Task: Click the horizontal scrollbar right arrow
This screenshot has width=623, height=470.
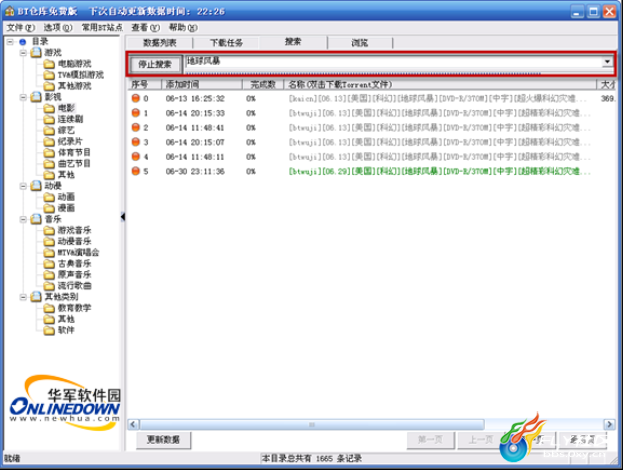Action: point(609,425)
